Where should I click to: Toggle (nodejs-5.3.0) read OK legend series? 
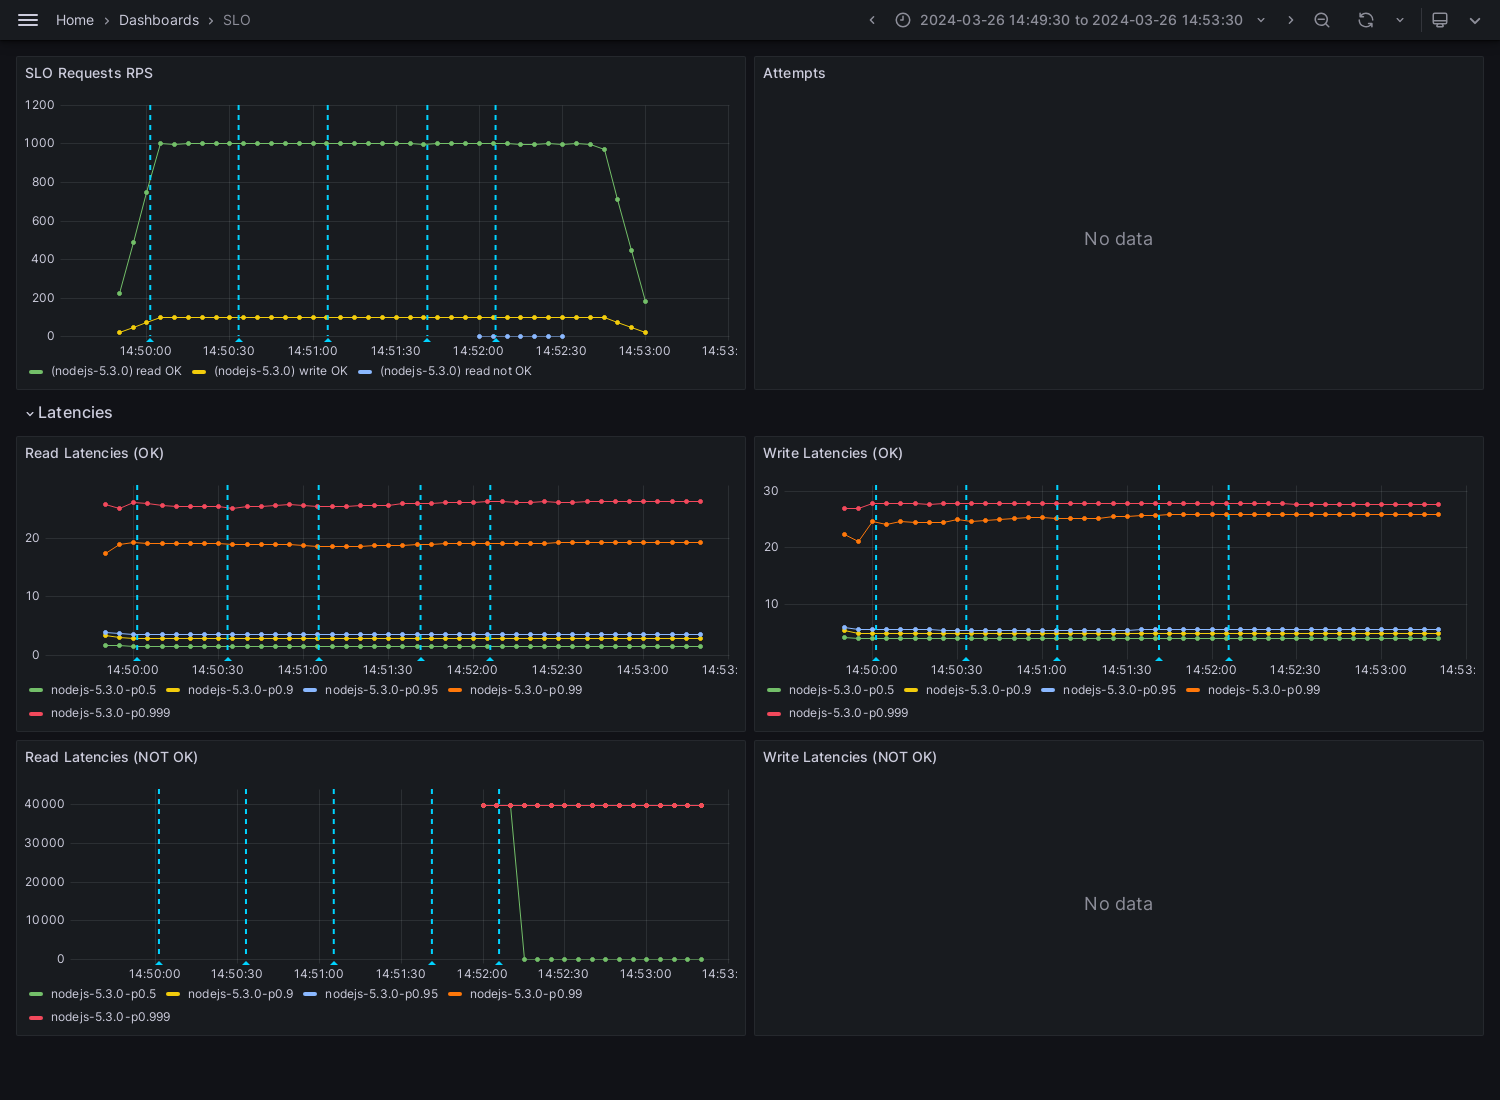[x=116, y=371]
